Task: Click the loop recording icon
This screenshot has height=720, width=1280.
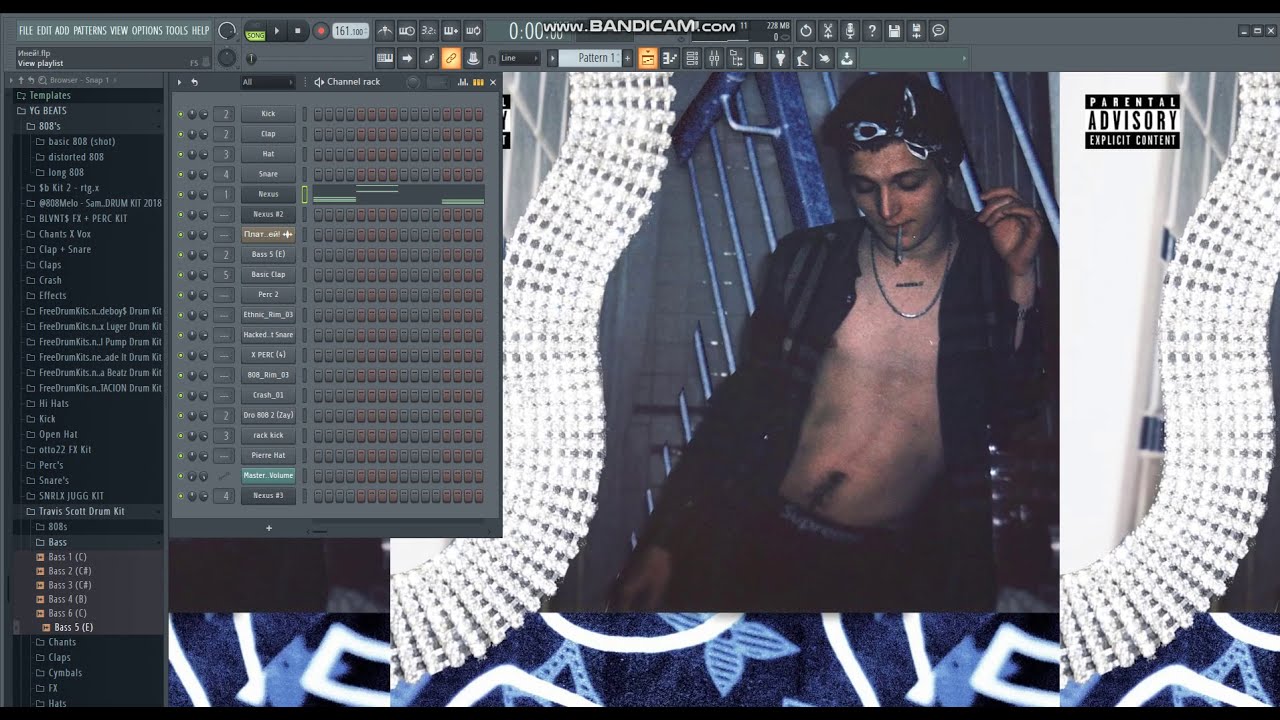Action: coord(472,31)
